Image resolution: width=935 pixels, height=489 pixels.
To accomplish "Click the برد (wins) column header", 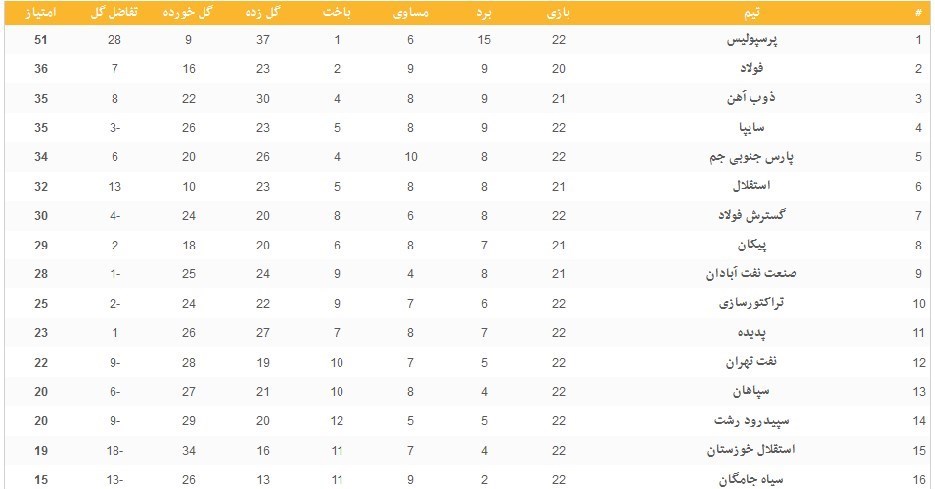I will tap(483, 13).
